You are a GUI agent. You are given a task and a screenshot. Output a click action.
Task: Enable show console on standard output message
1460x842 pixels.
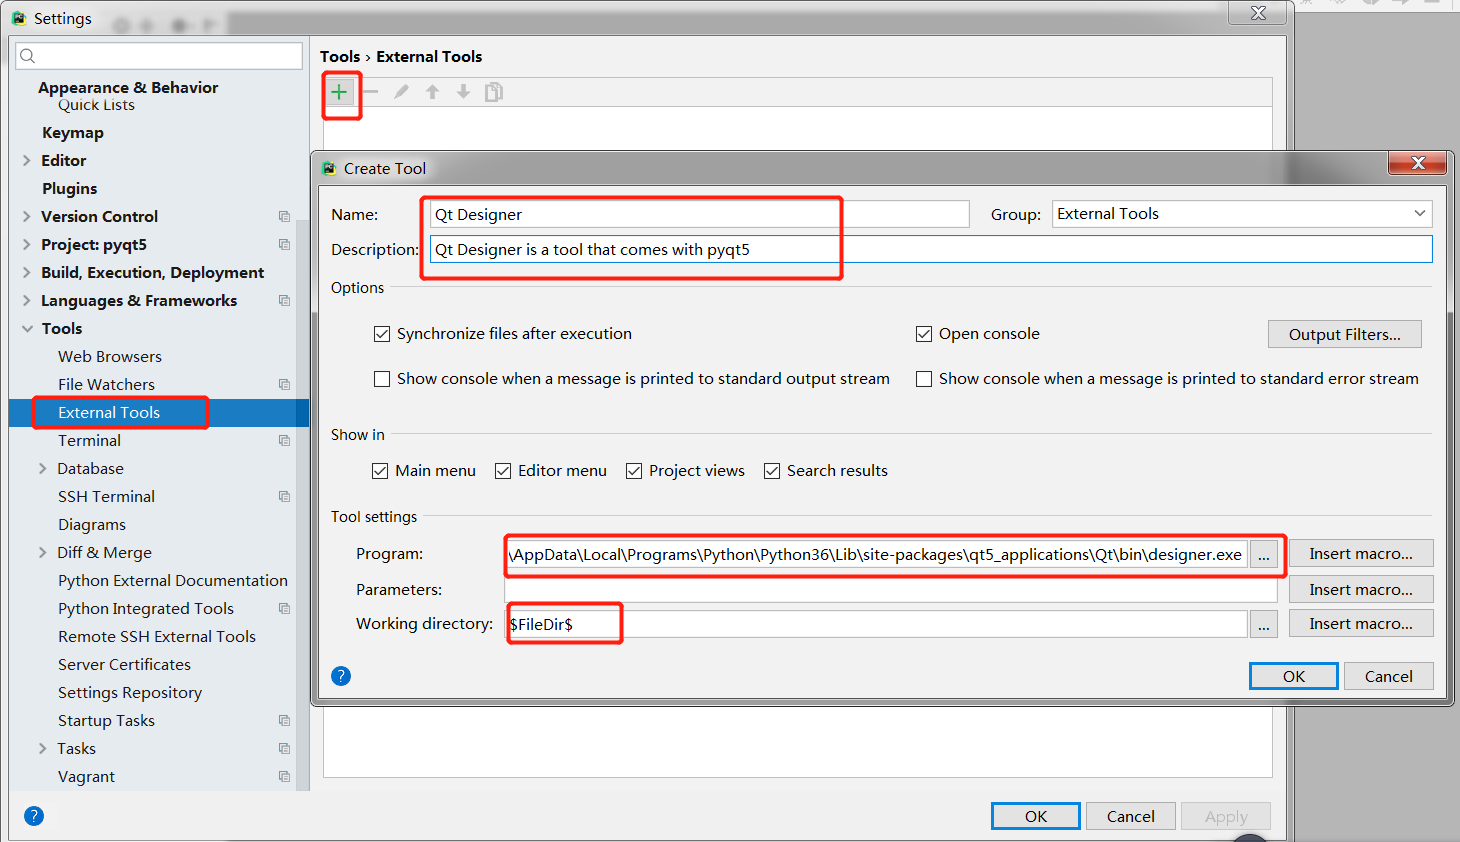381,378
